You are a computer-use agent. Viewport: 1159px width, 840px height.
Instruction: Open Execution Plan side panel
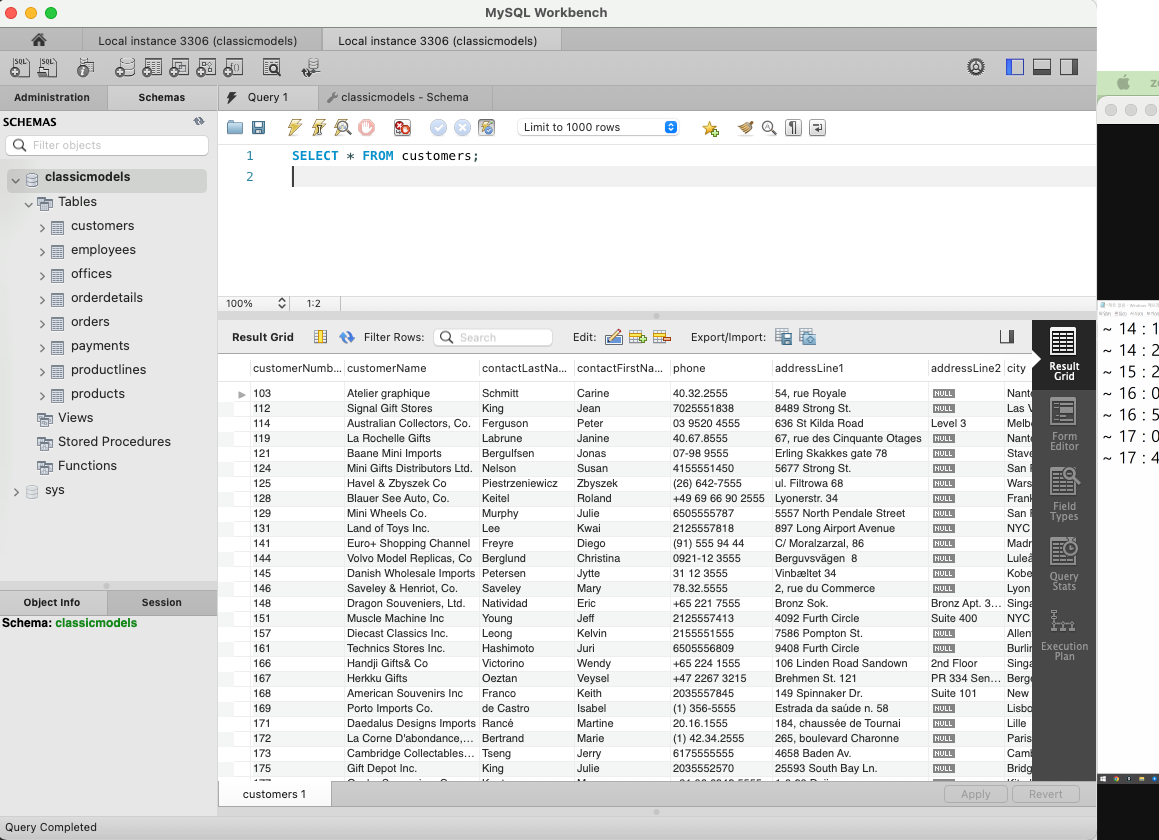coord(1064,634)
